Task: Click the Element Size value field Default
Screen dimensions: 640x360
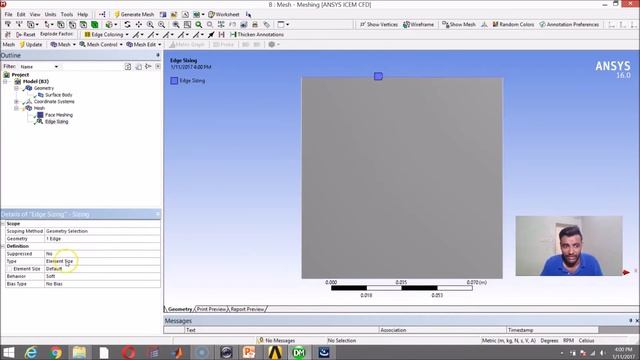Action: [x=102, y=269]
